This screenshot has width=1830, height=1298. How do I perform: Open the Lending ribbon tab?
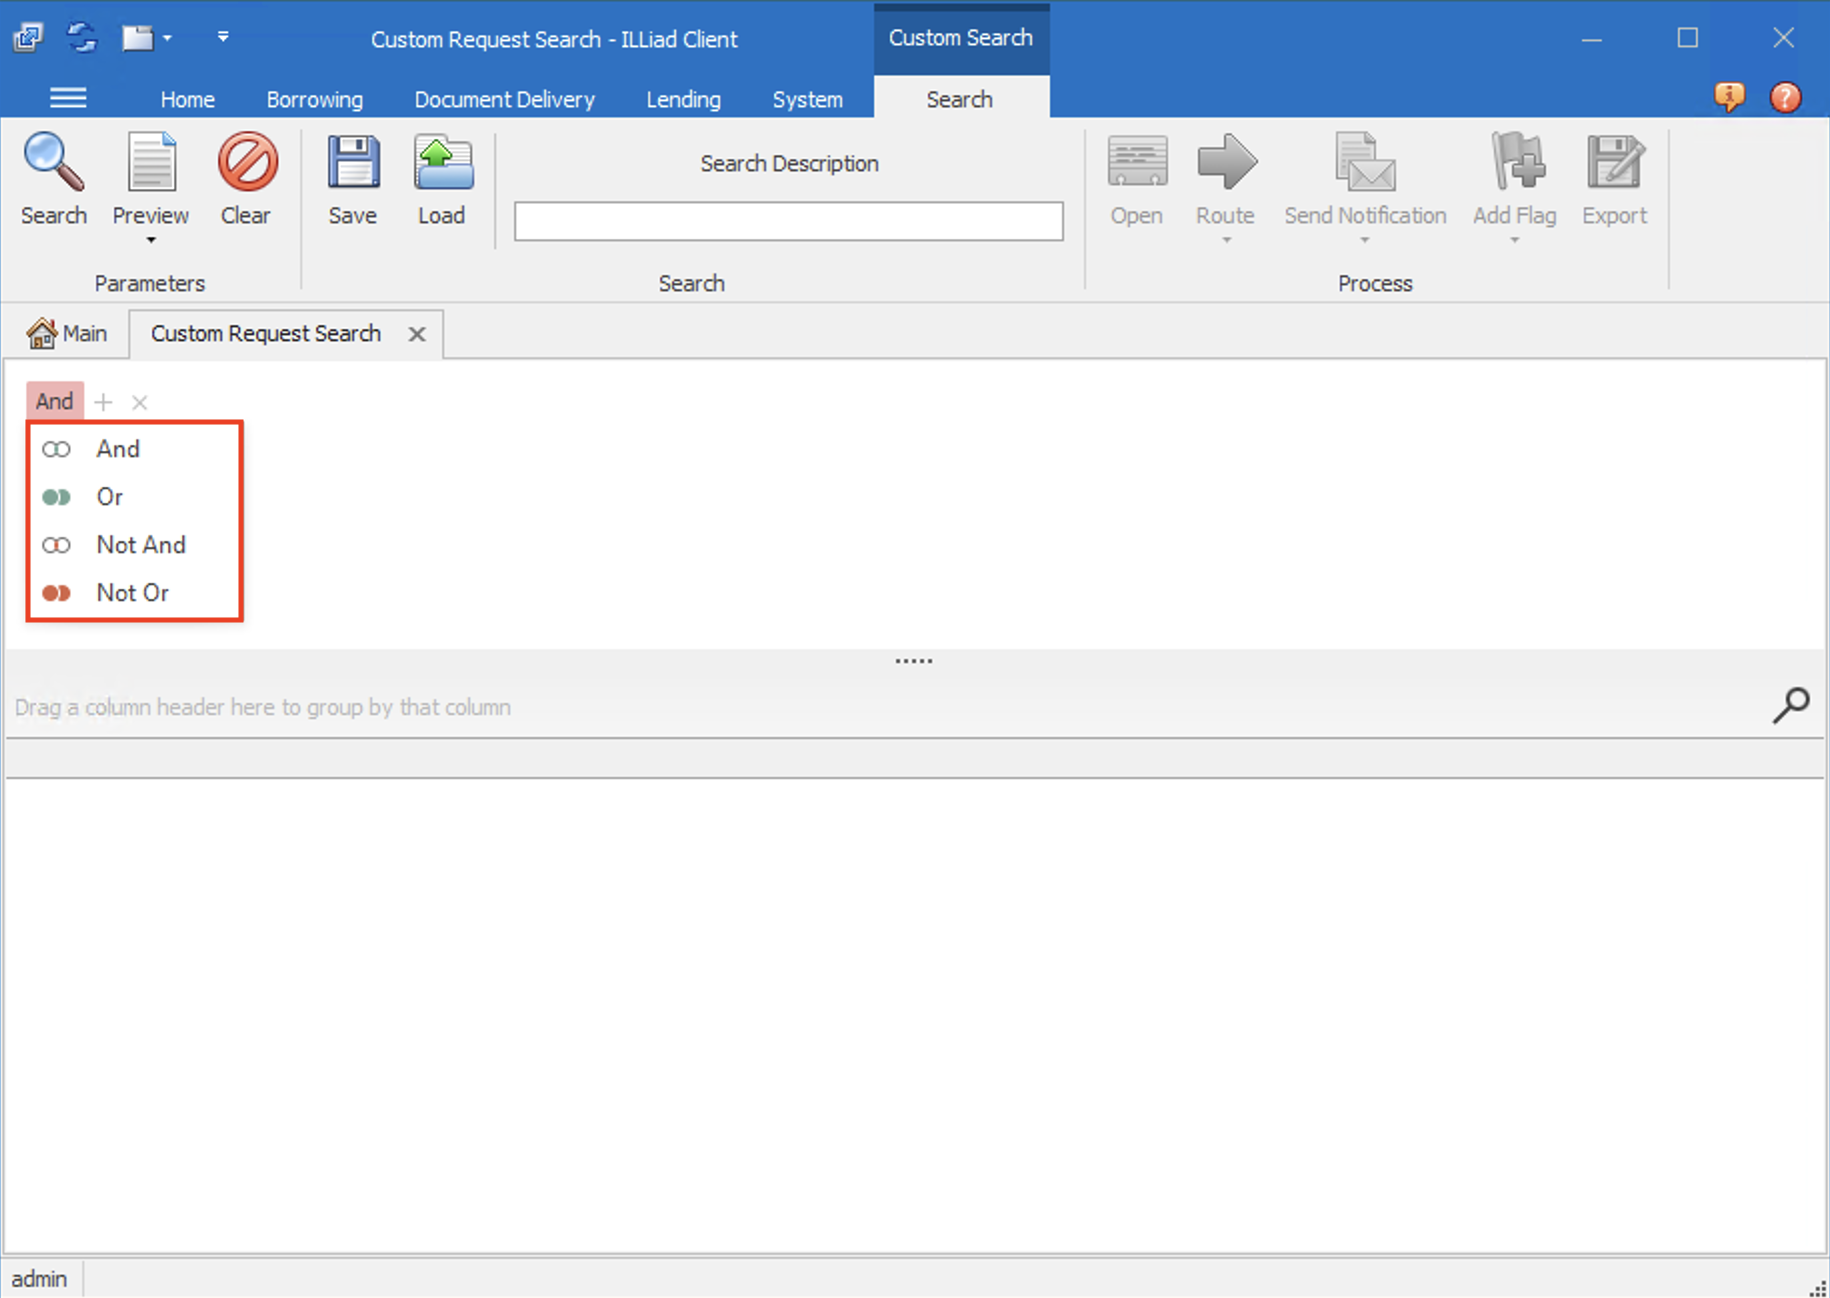[x=683, y=99]
